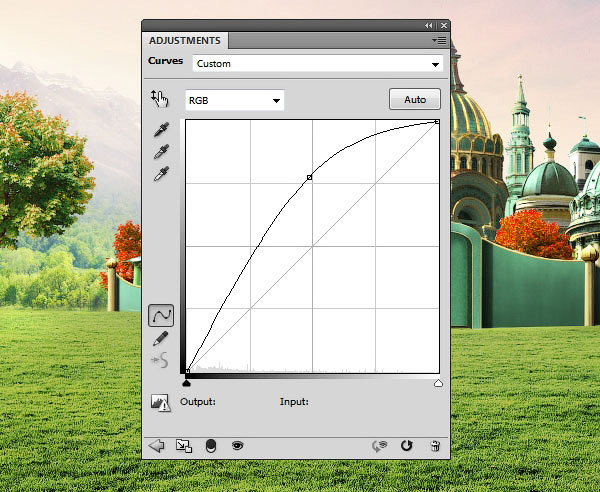Select the on-image targeted adjustment hand tool
Image resolution: width=600 pixels, height=492 pixels.
pos(160,99)
